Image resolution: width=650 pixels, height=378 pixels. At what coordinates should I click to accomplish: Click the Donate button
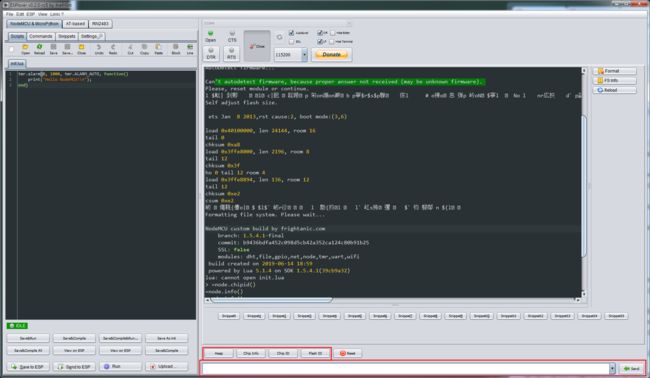click(x=331, y=54)
